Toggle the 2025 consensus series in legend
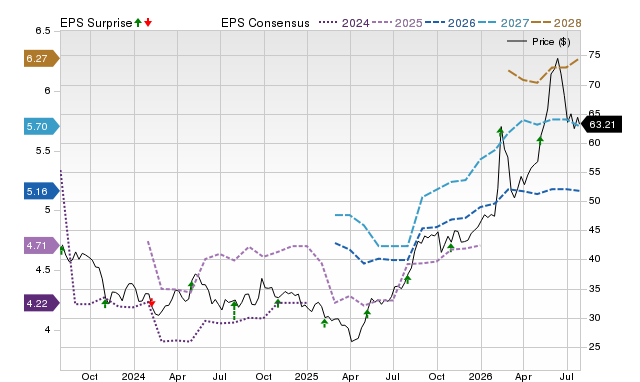The image size is (640, 382). 397,23
